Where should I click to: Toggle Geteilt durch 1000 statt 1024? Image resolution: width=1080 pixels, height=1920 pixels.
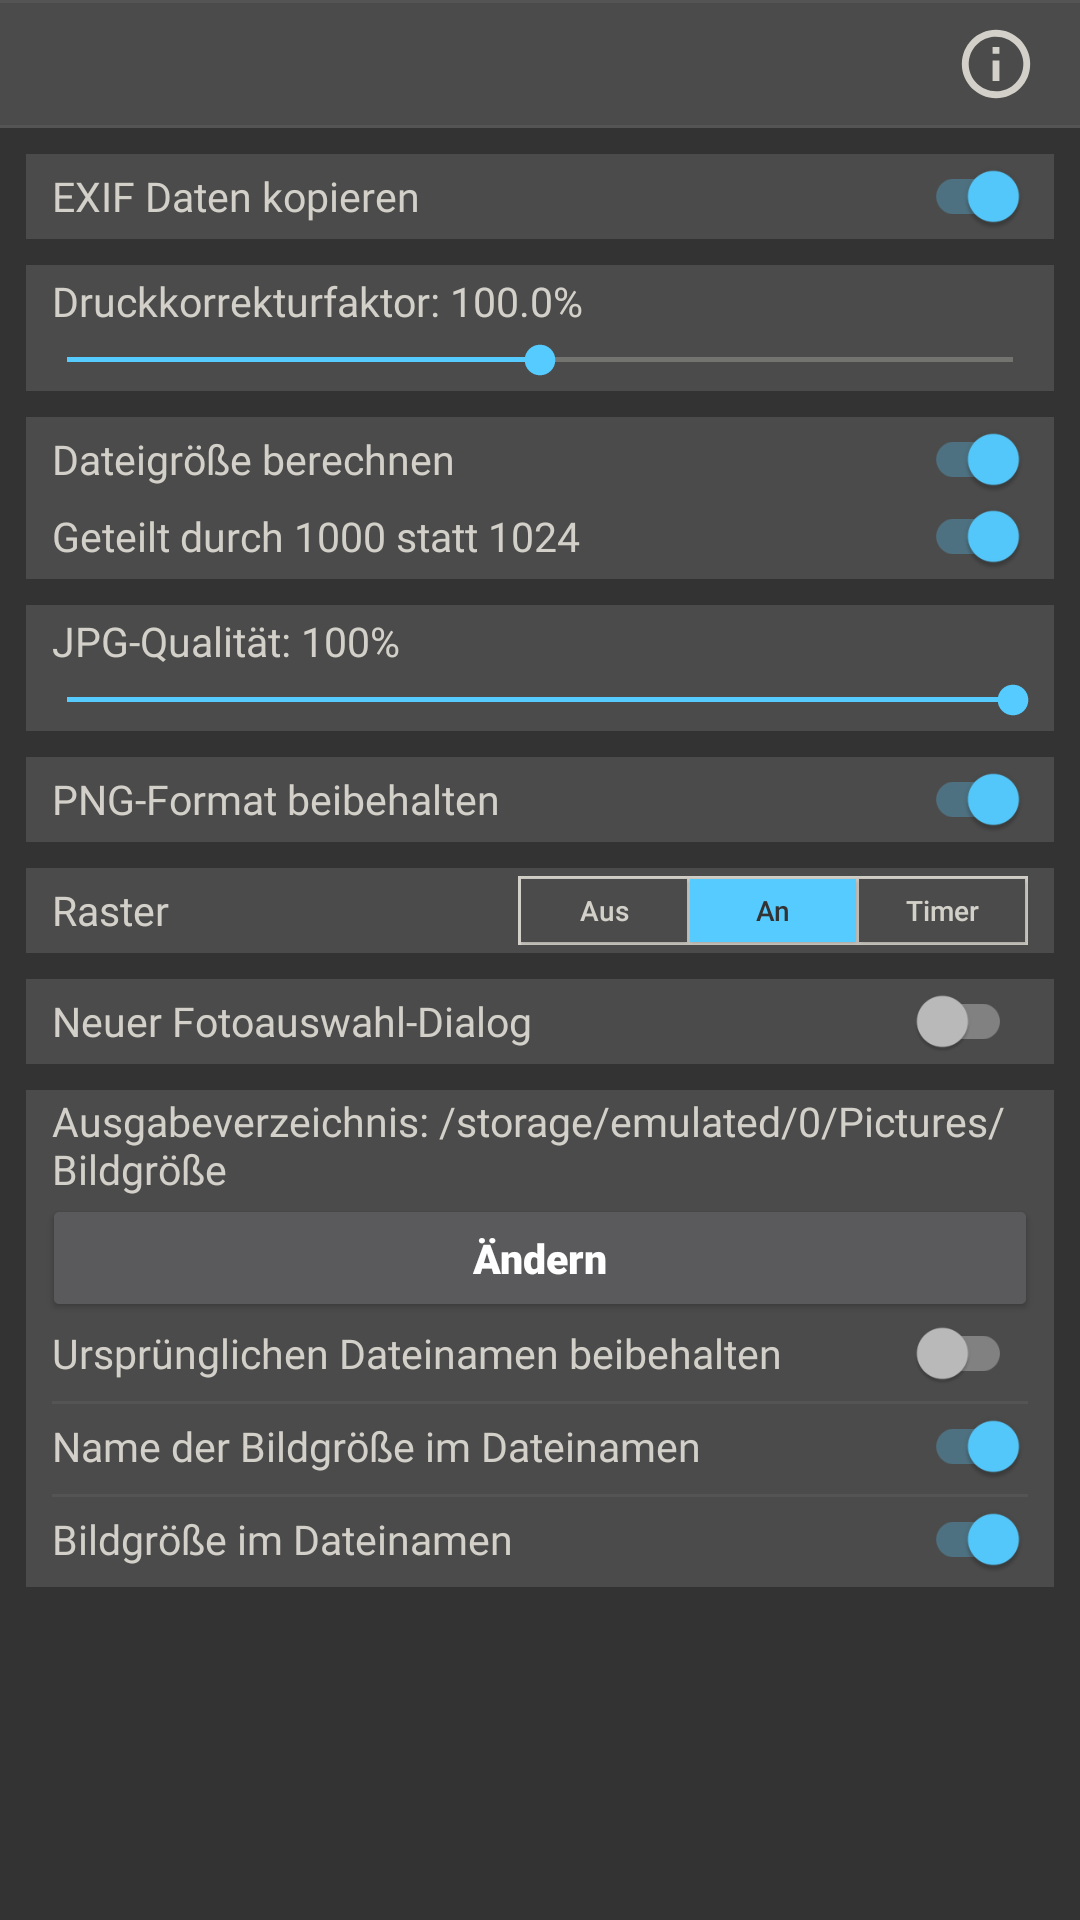[977, 537]
